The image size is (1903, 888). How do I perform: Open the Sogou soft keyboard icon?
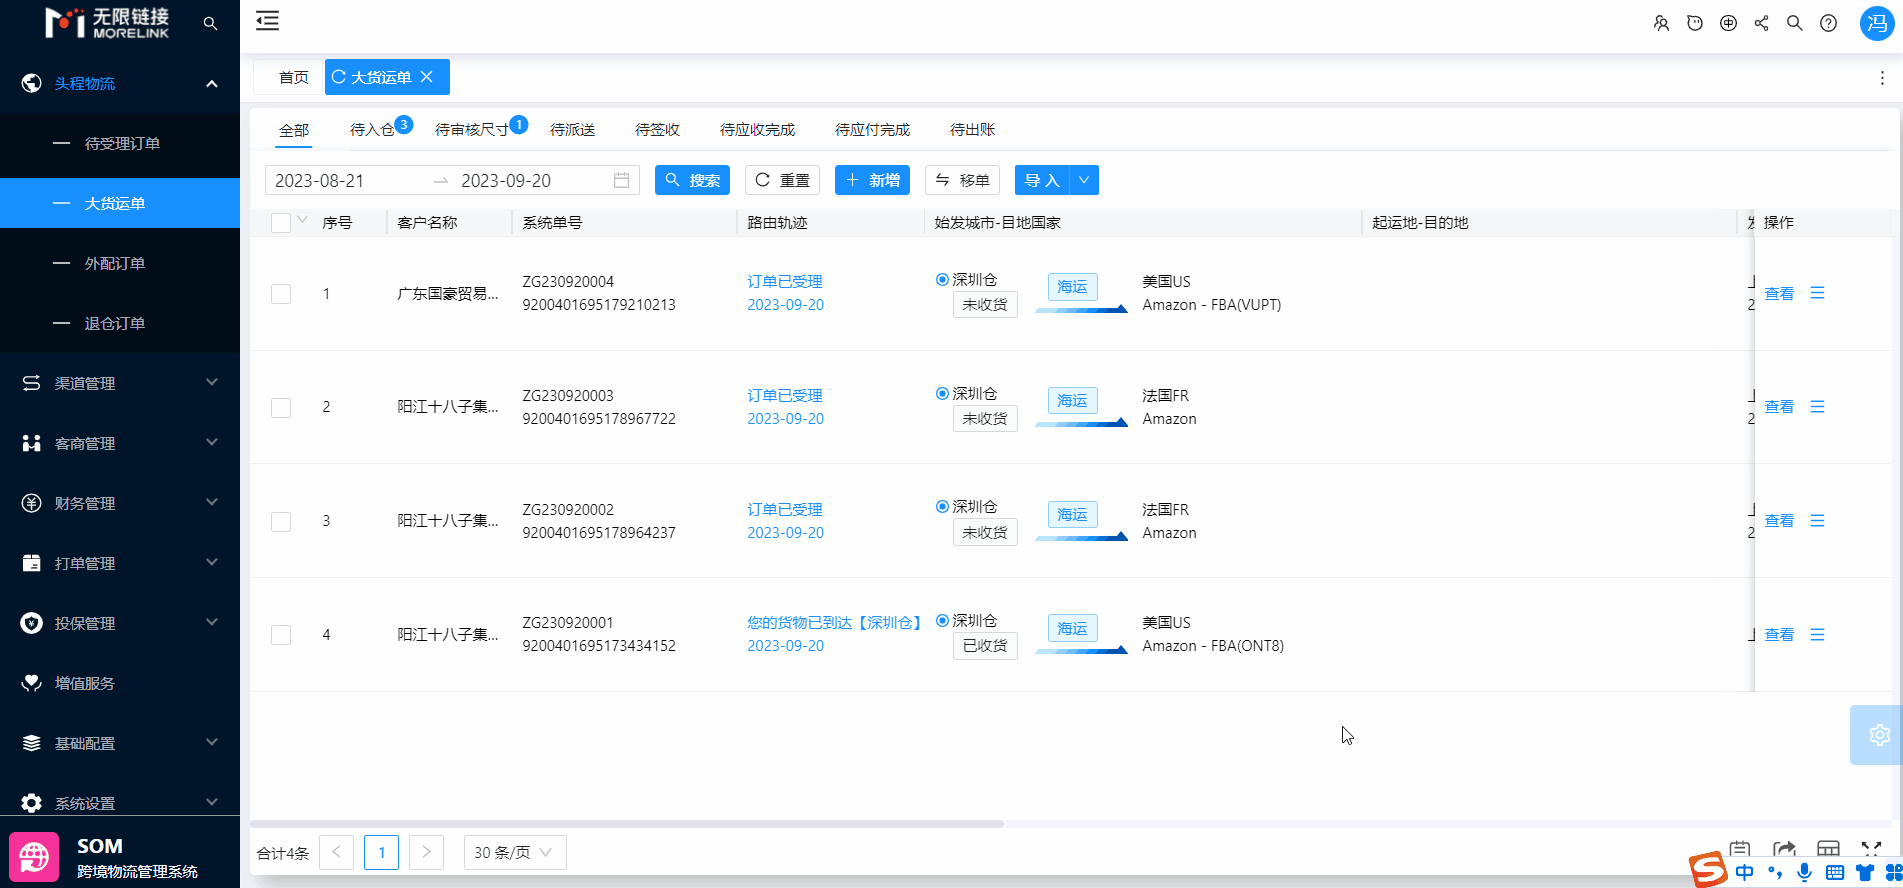1834,872
